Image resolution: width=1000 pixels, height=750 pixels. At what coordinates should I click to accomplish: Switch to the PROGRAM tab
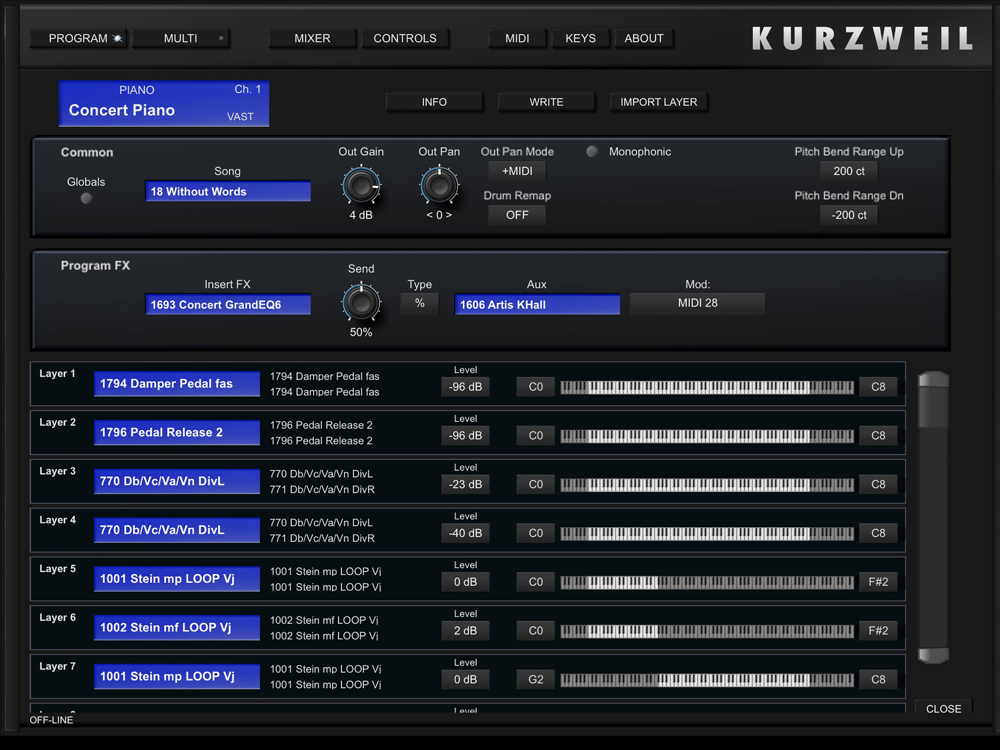tap(78, 38)
